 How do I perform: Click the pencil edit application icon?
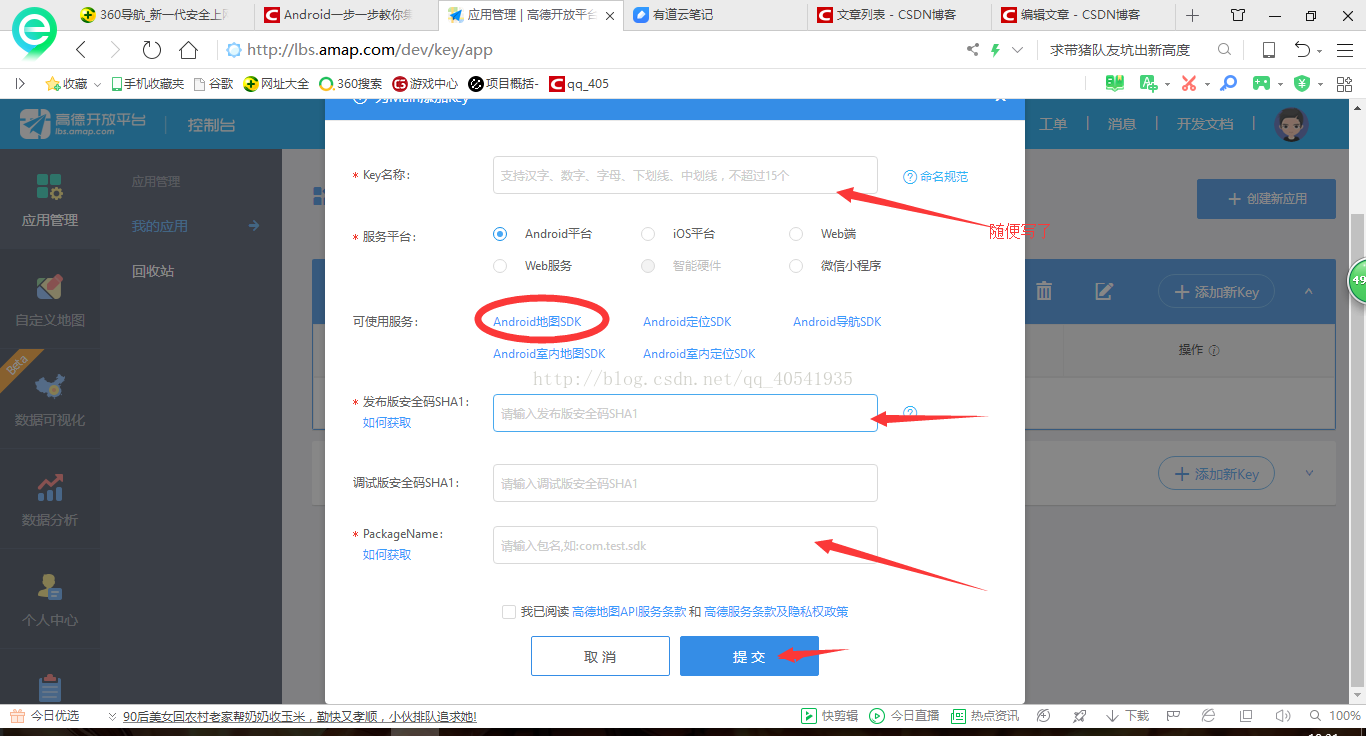tap(1104, 291)
